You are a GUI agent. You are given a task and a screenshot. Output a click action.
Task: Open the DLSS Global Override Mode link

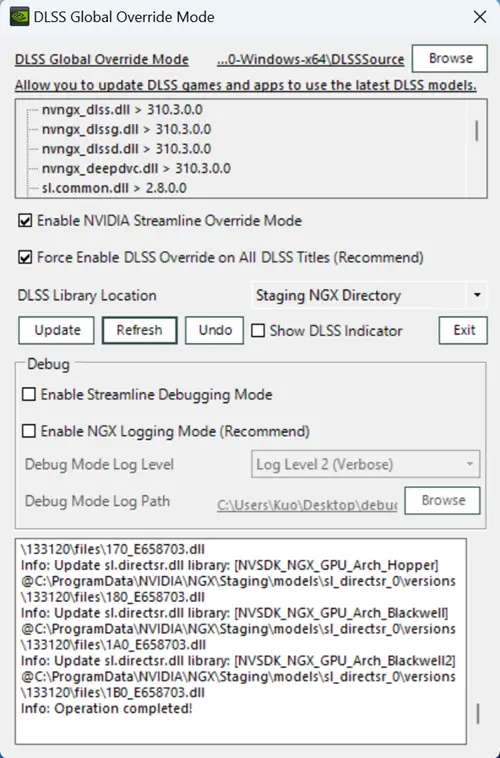pyautogui.click(x=102, y=59)
